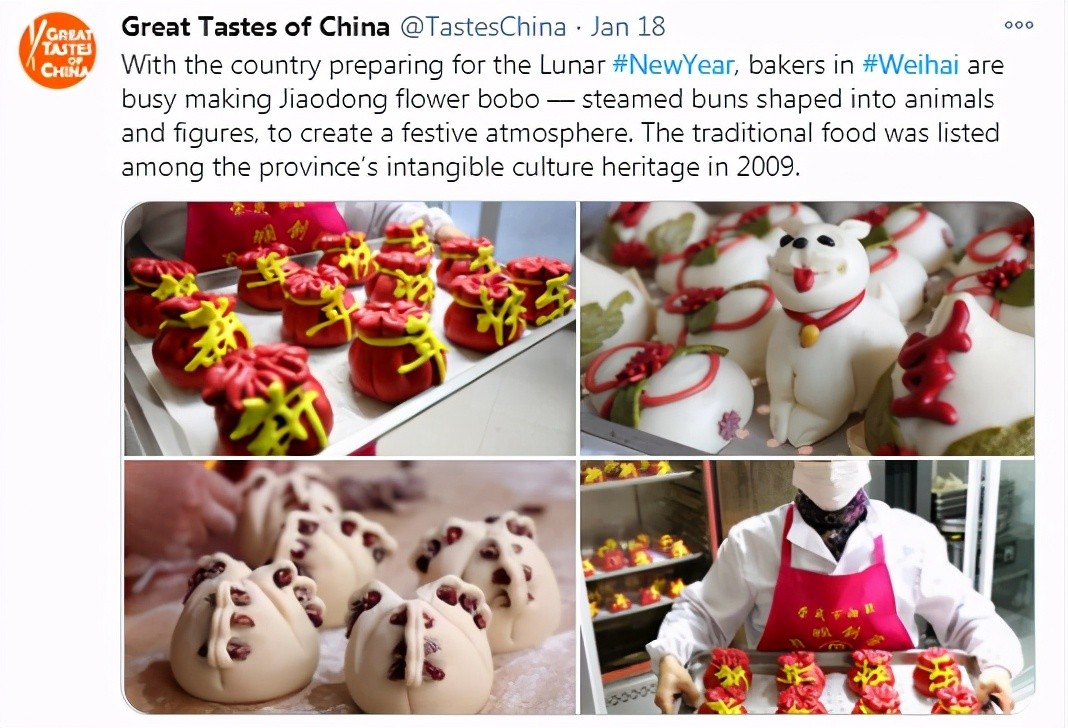Image resolution: width=1068 pixels, height=728 pixels.
Task: Open the white pig bun photo
Action: (807, 328)
